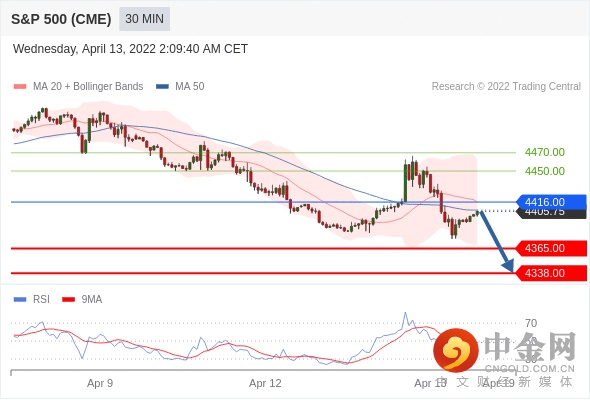
Task: Click the S&P 500 (CME) title
Action: tap(61, 19)
